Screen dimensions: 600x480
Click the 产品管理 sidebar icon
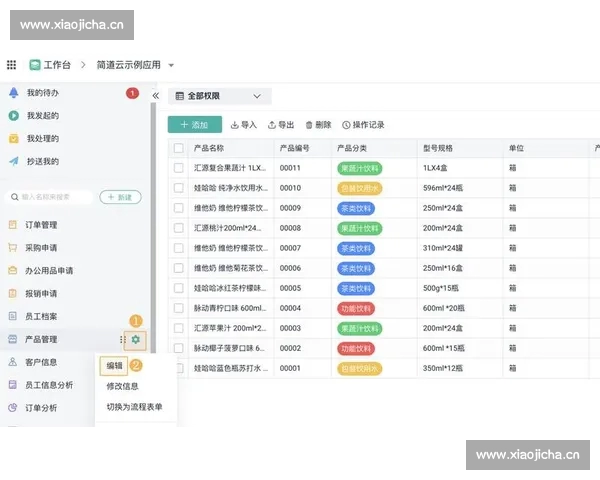(13, 339)
